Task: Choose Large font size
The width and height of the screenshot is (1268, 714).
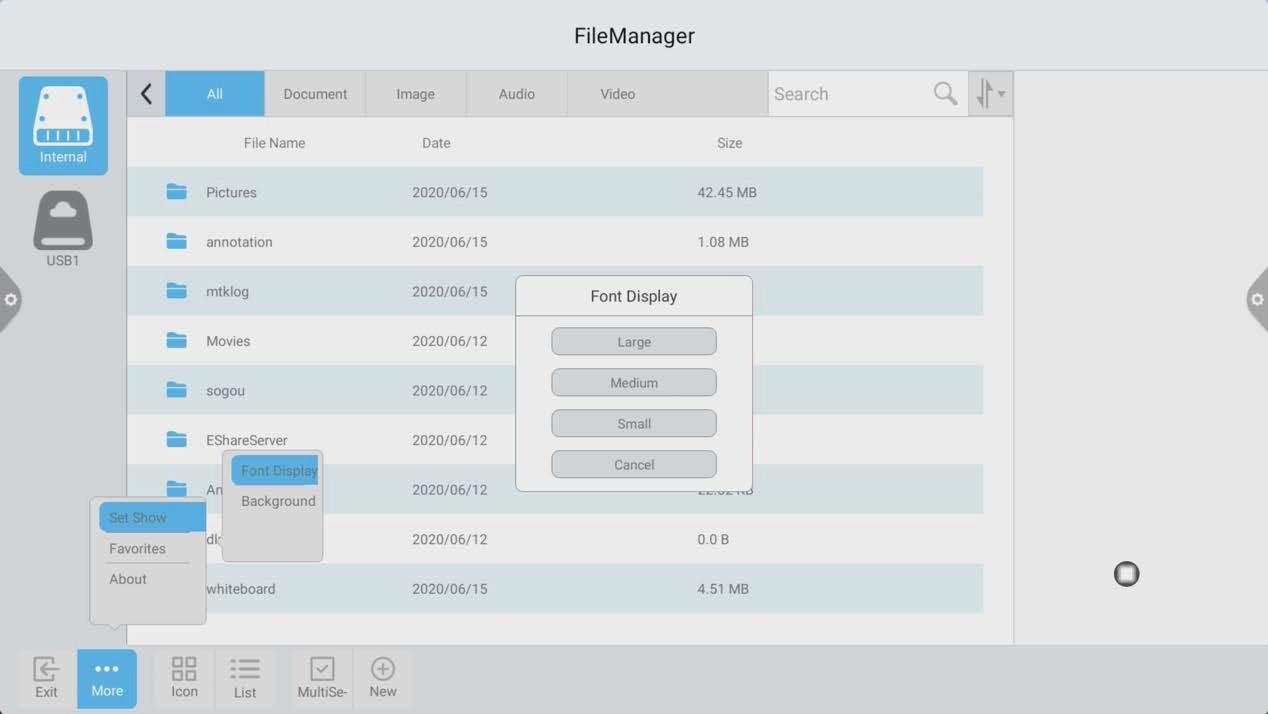Action: 634,342
